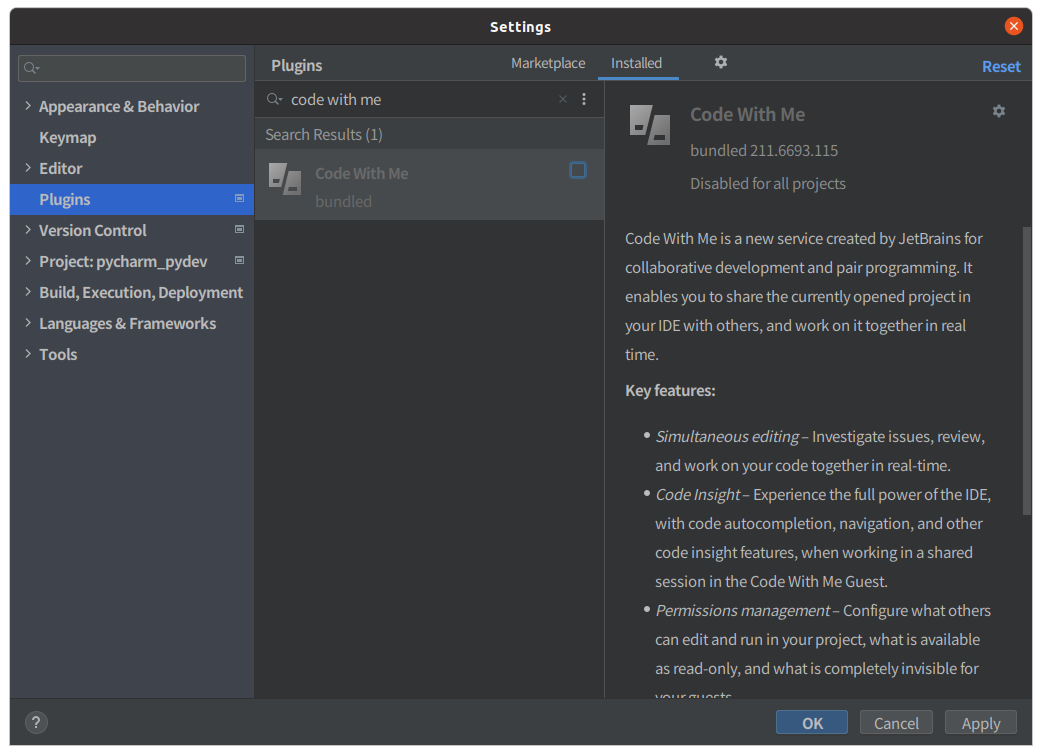Viewport: 1042px width, 755px height.
Task: Select Version Control label in tree
Action: tap(92, 231)
